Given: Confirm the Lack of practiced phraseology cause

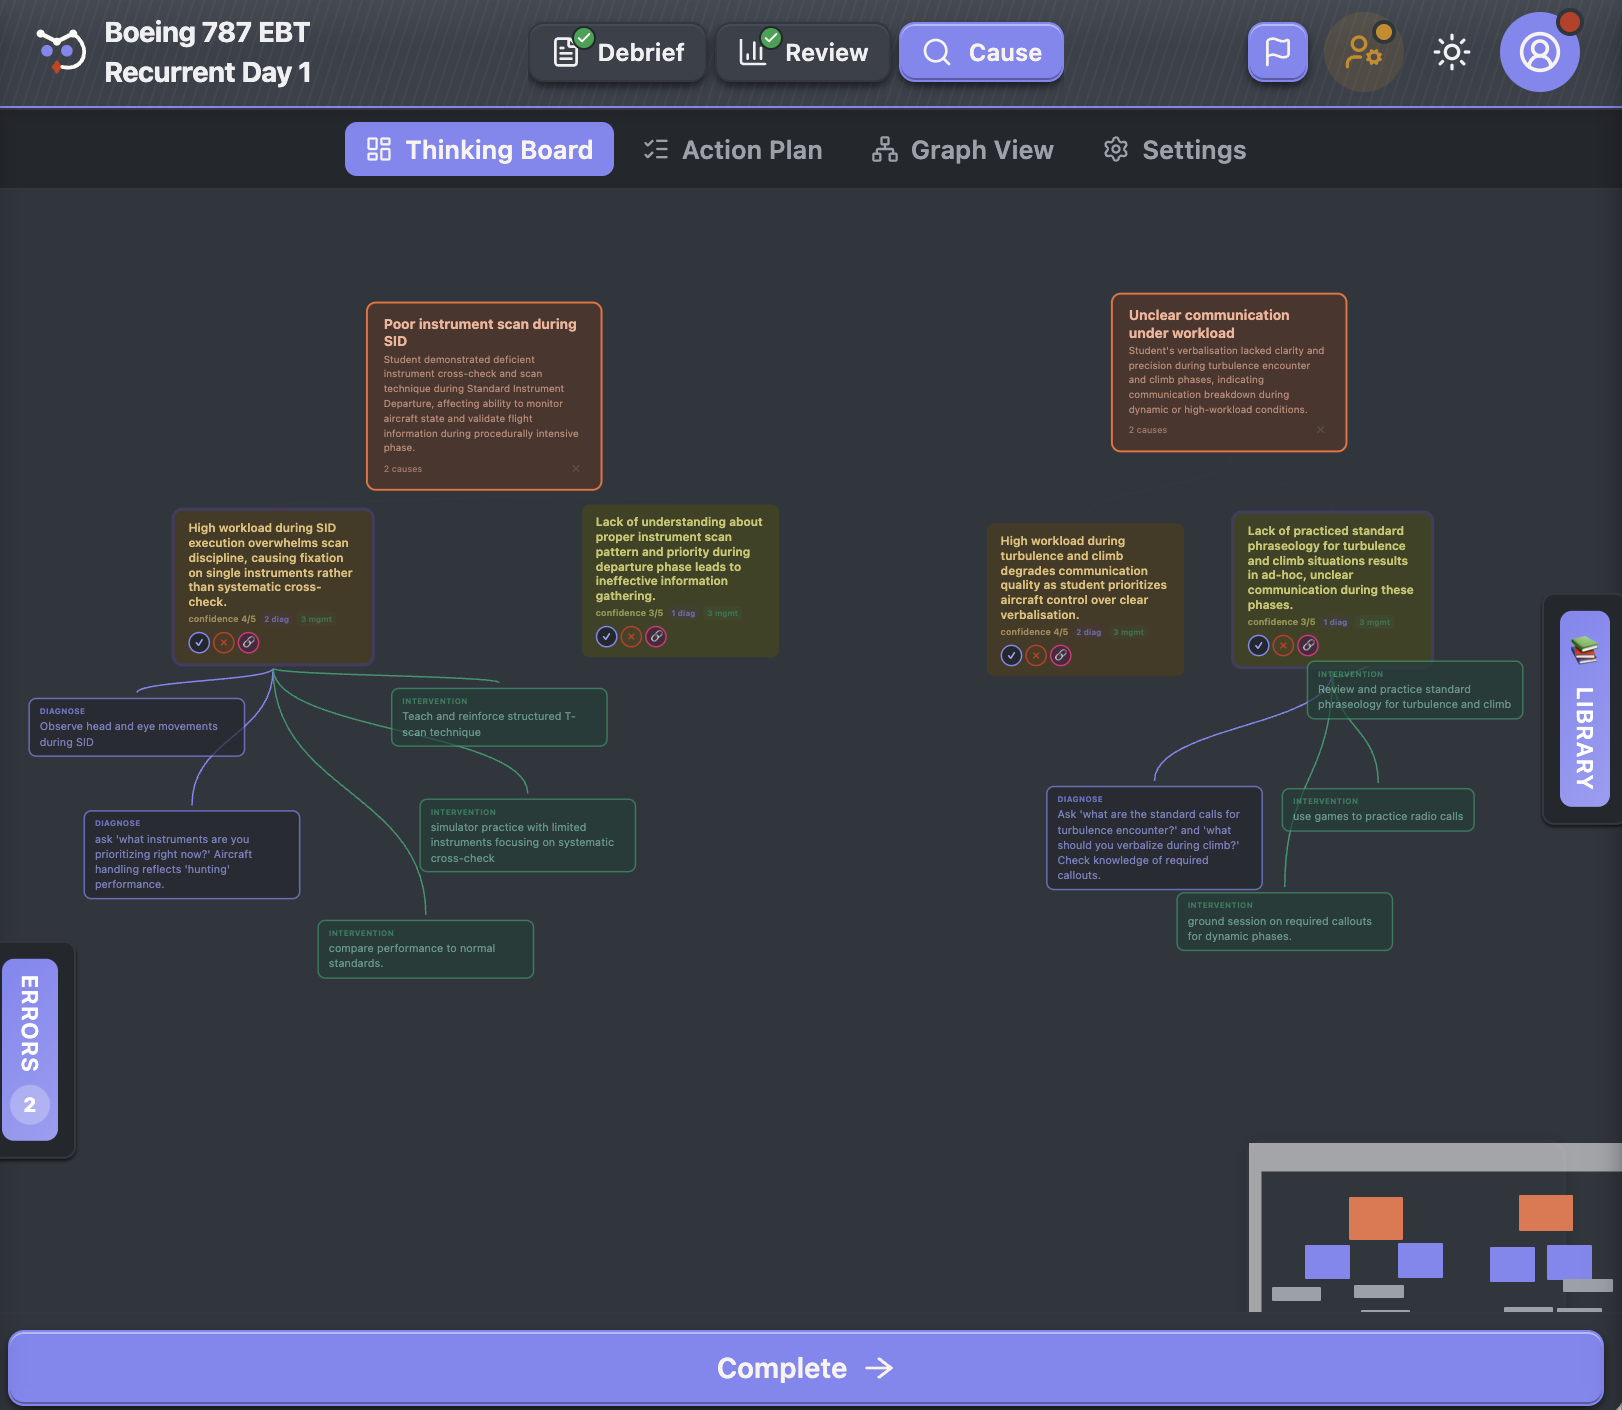Looking at the screenshot, I should click(1258, 646).
